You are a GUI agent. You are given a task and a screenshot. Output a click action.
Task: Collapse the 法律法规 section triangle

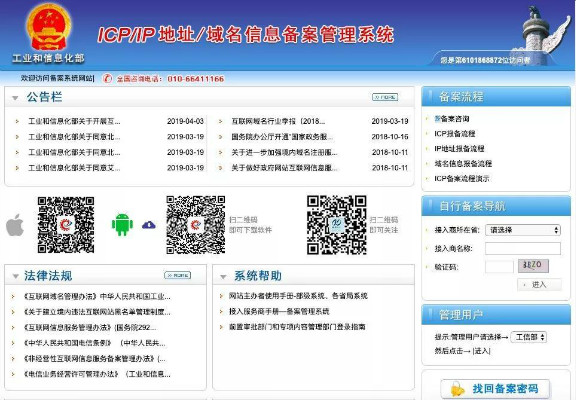point(15,276)
